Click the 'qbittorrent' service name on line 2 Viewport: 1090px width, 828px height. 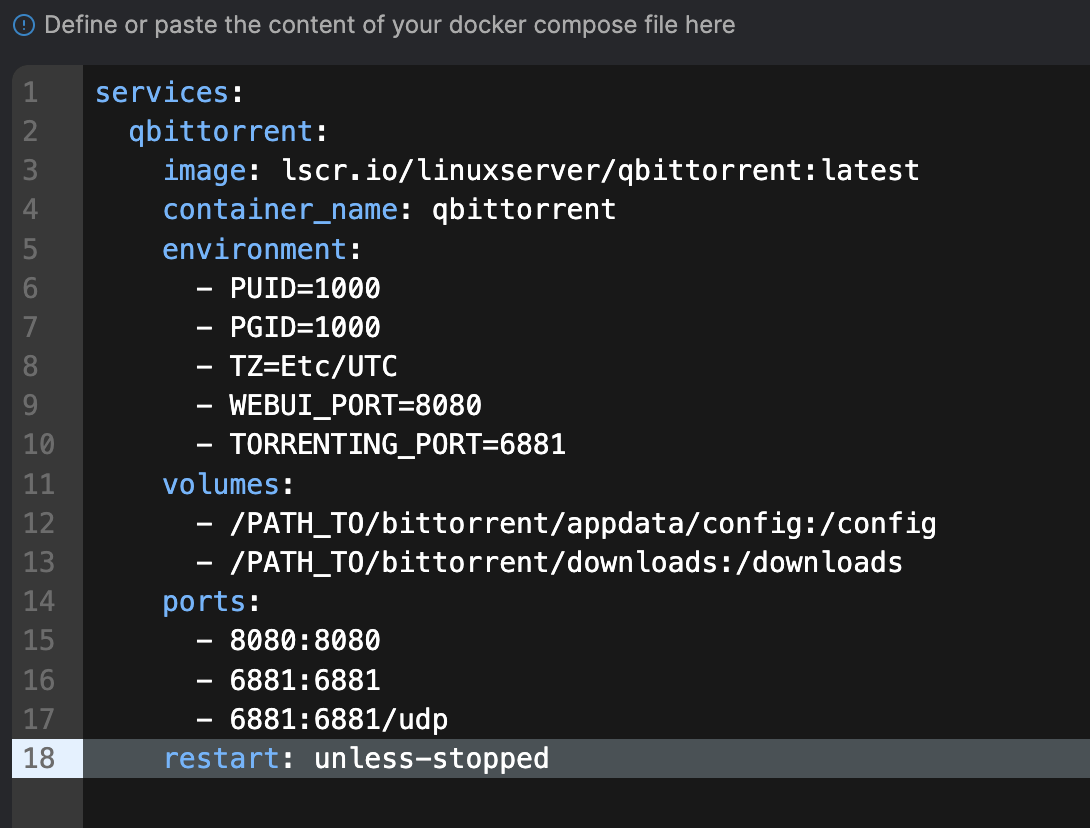pos(221,132)
